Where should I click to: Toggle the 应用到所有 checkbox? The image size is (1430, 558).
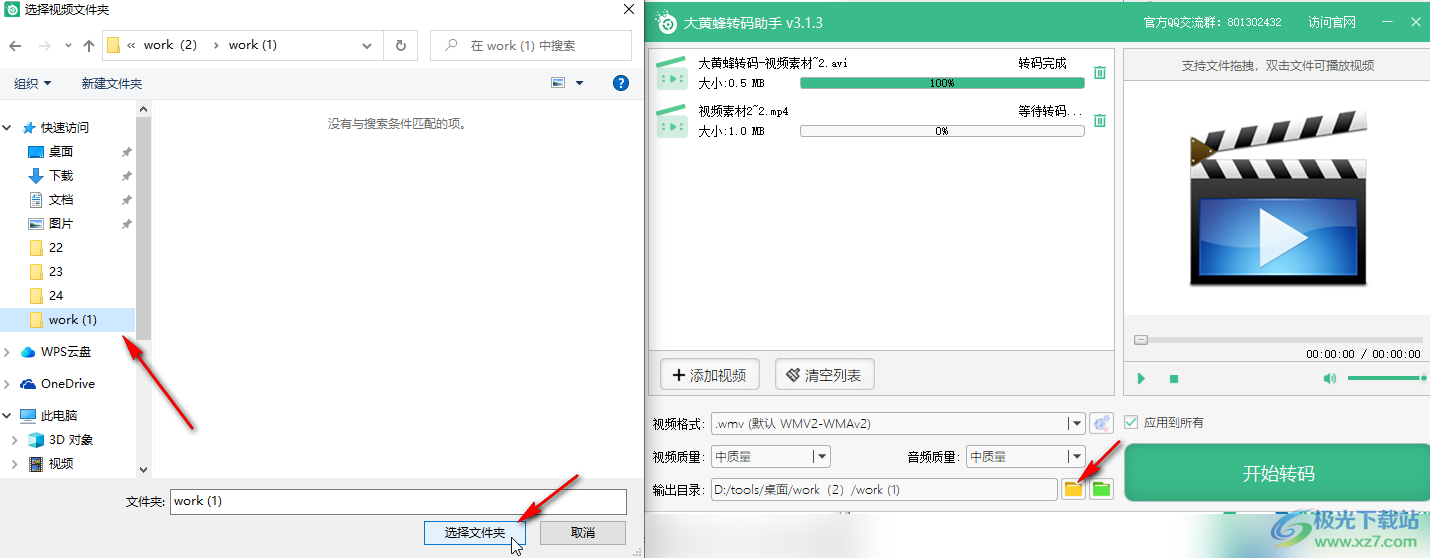coord(1132,422)
